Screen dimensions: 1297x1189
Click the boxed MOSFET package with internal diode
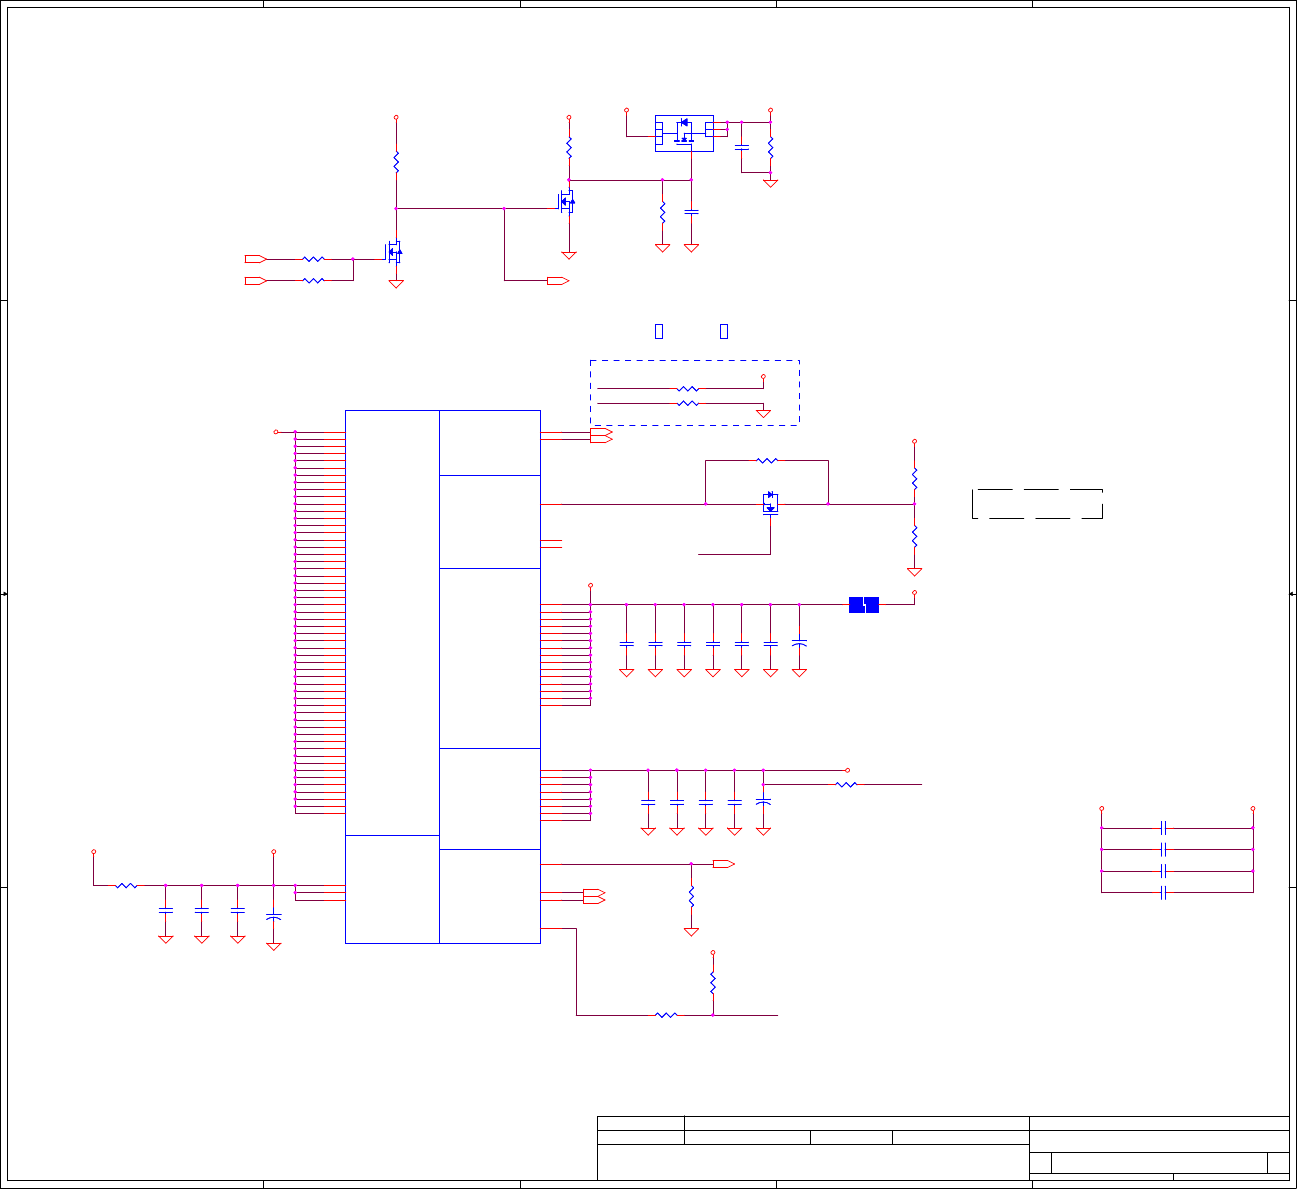point(685,133)
